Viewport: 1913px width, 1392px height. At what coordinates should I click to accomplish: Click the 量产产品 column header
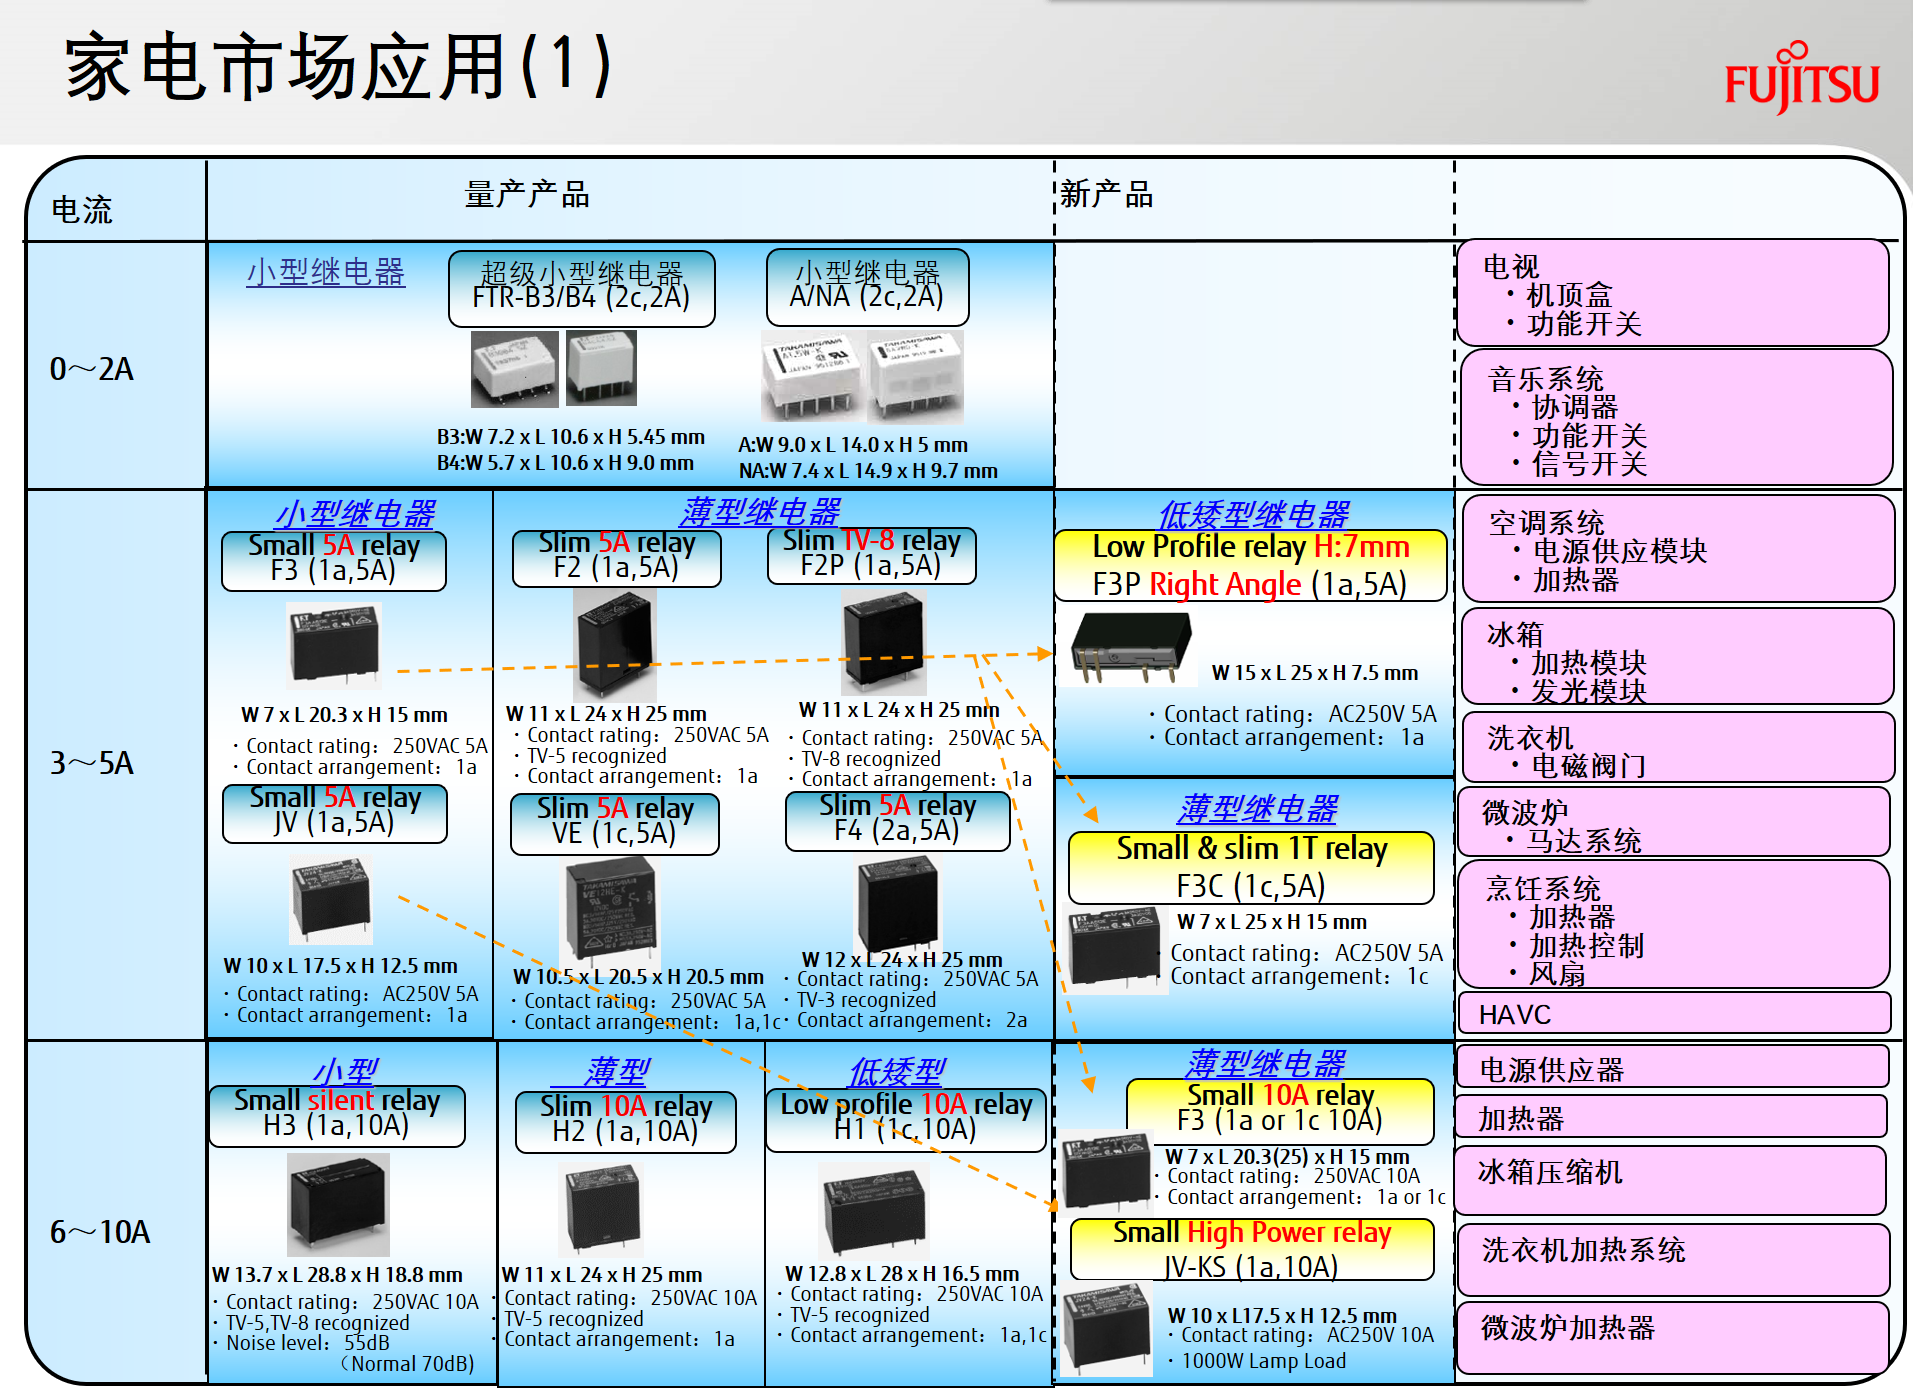528,194
